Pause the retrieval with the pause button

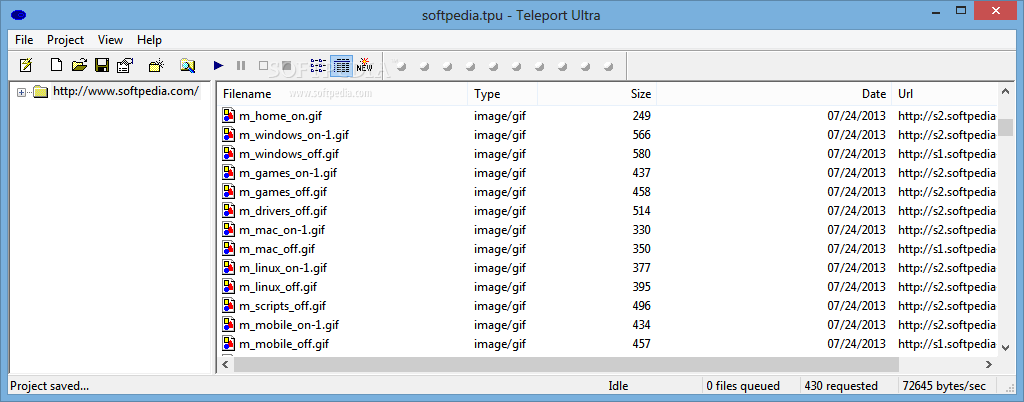tap(241, 65)
